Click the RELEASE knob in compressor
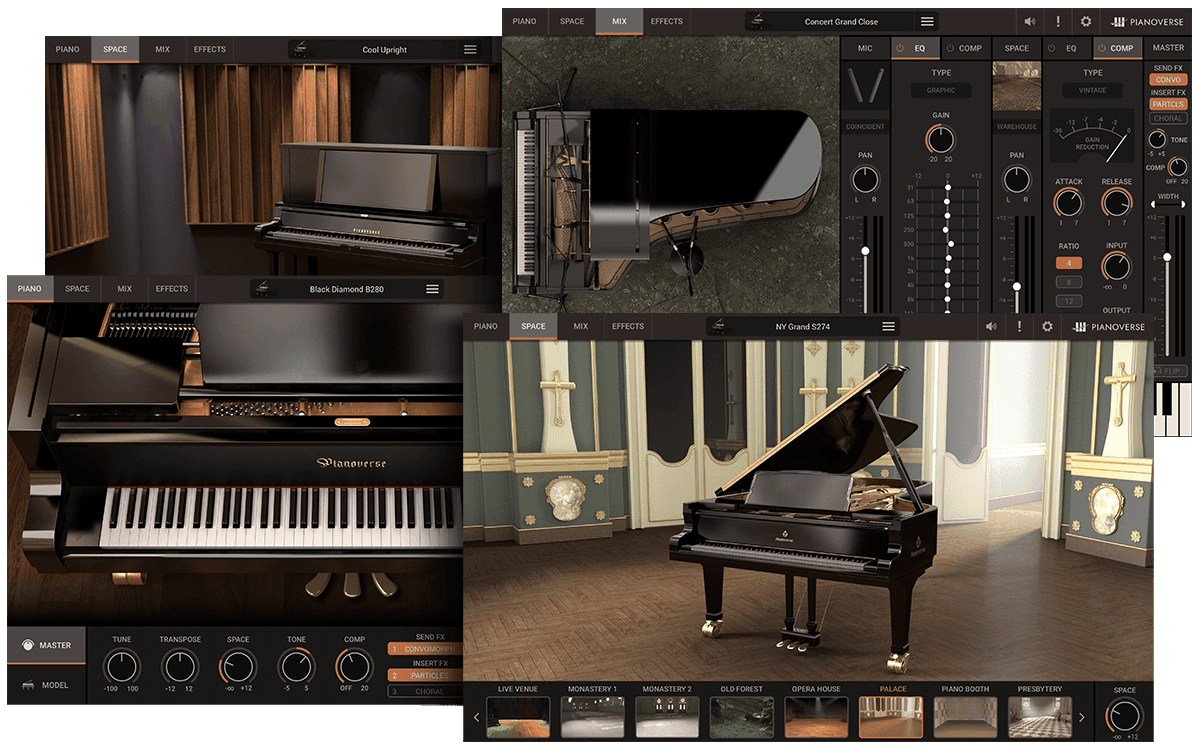Image resolution: width=1200 pixels, height=750 pixels. (1116, 203)
